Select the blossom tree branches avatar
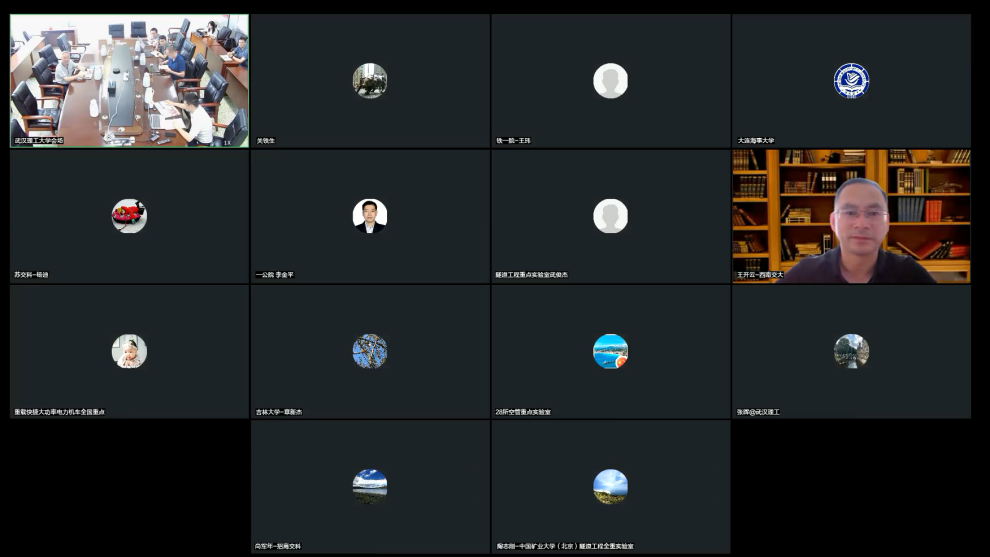 coord(370,351)
